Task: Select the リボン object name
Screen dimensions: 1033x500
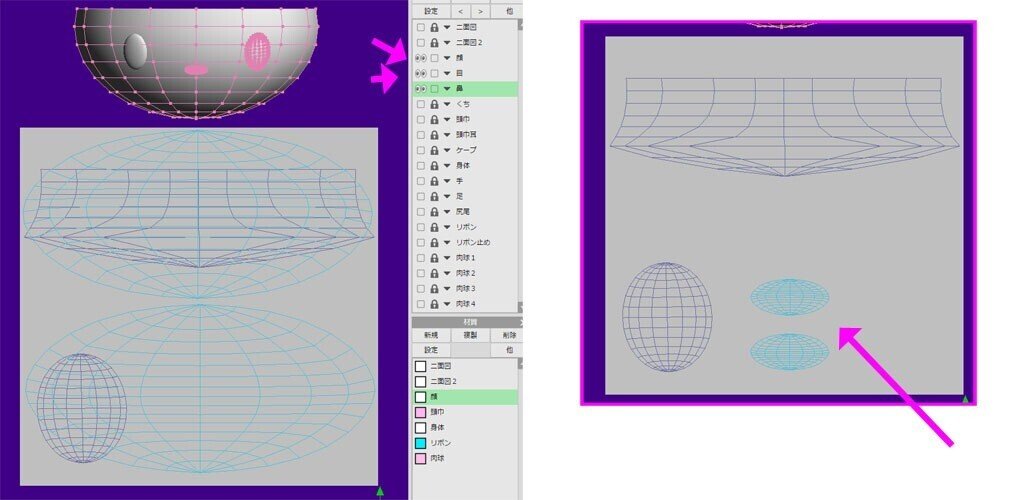Action: [x=466, y=227]
